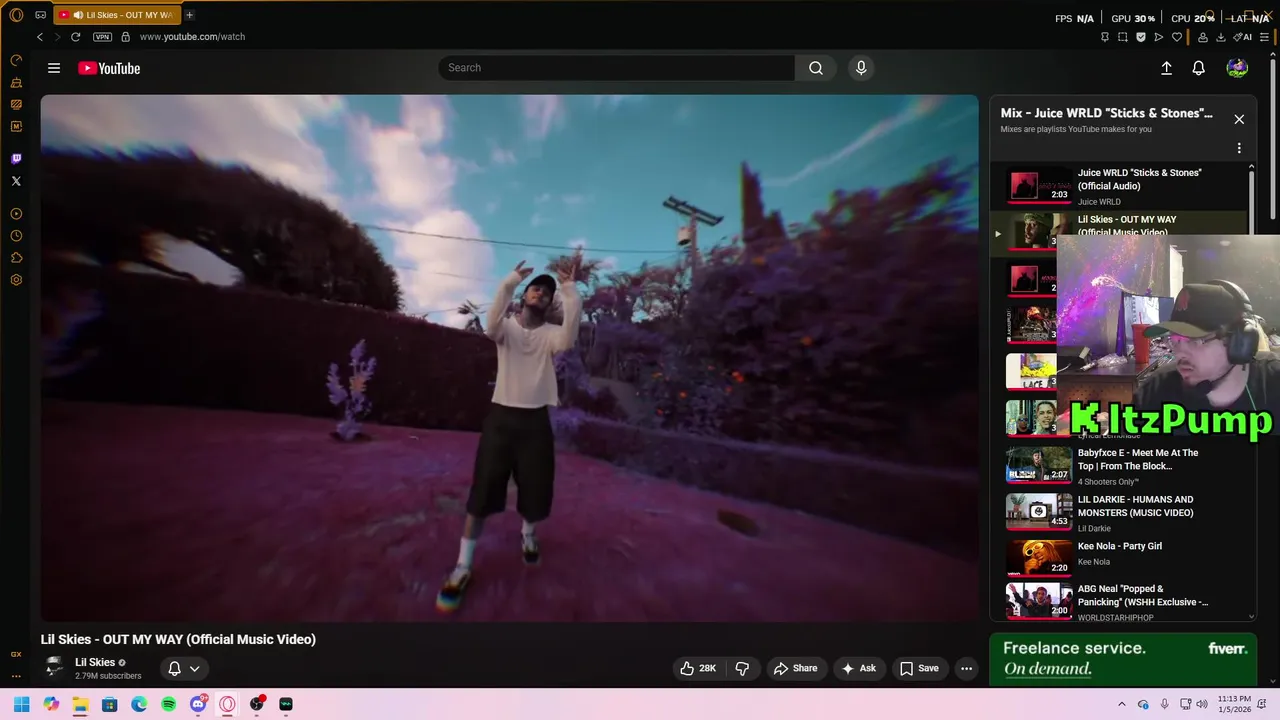Open the Opera account profile icon
This screenshot has height=720, width=1280.
[x=1202, y=37]
